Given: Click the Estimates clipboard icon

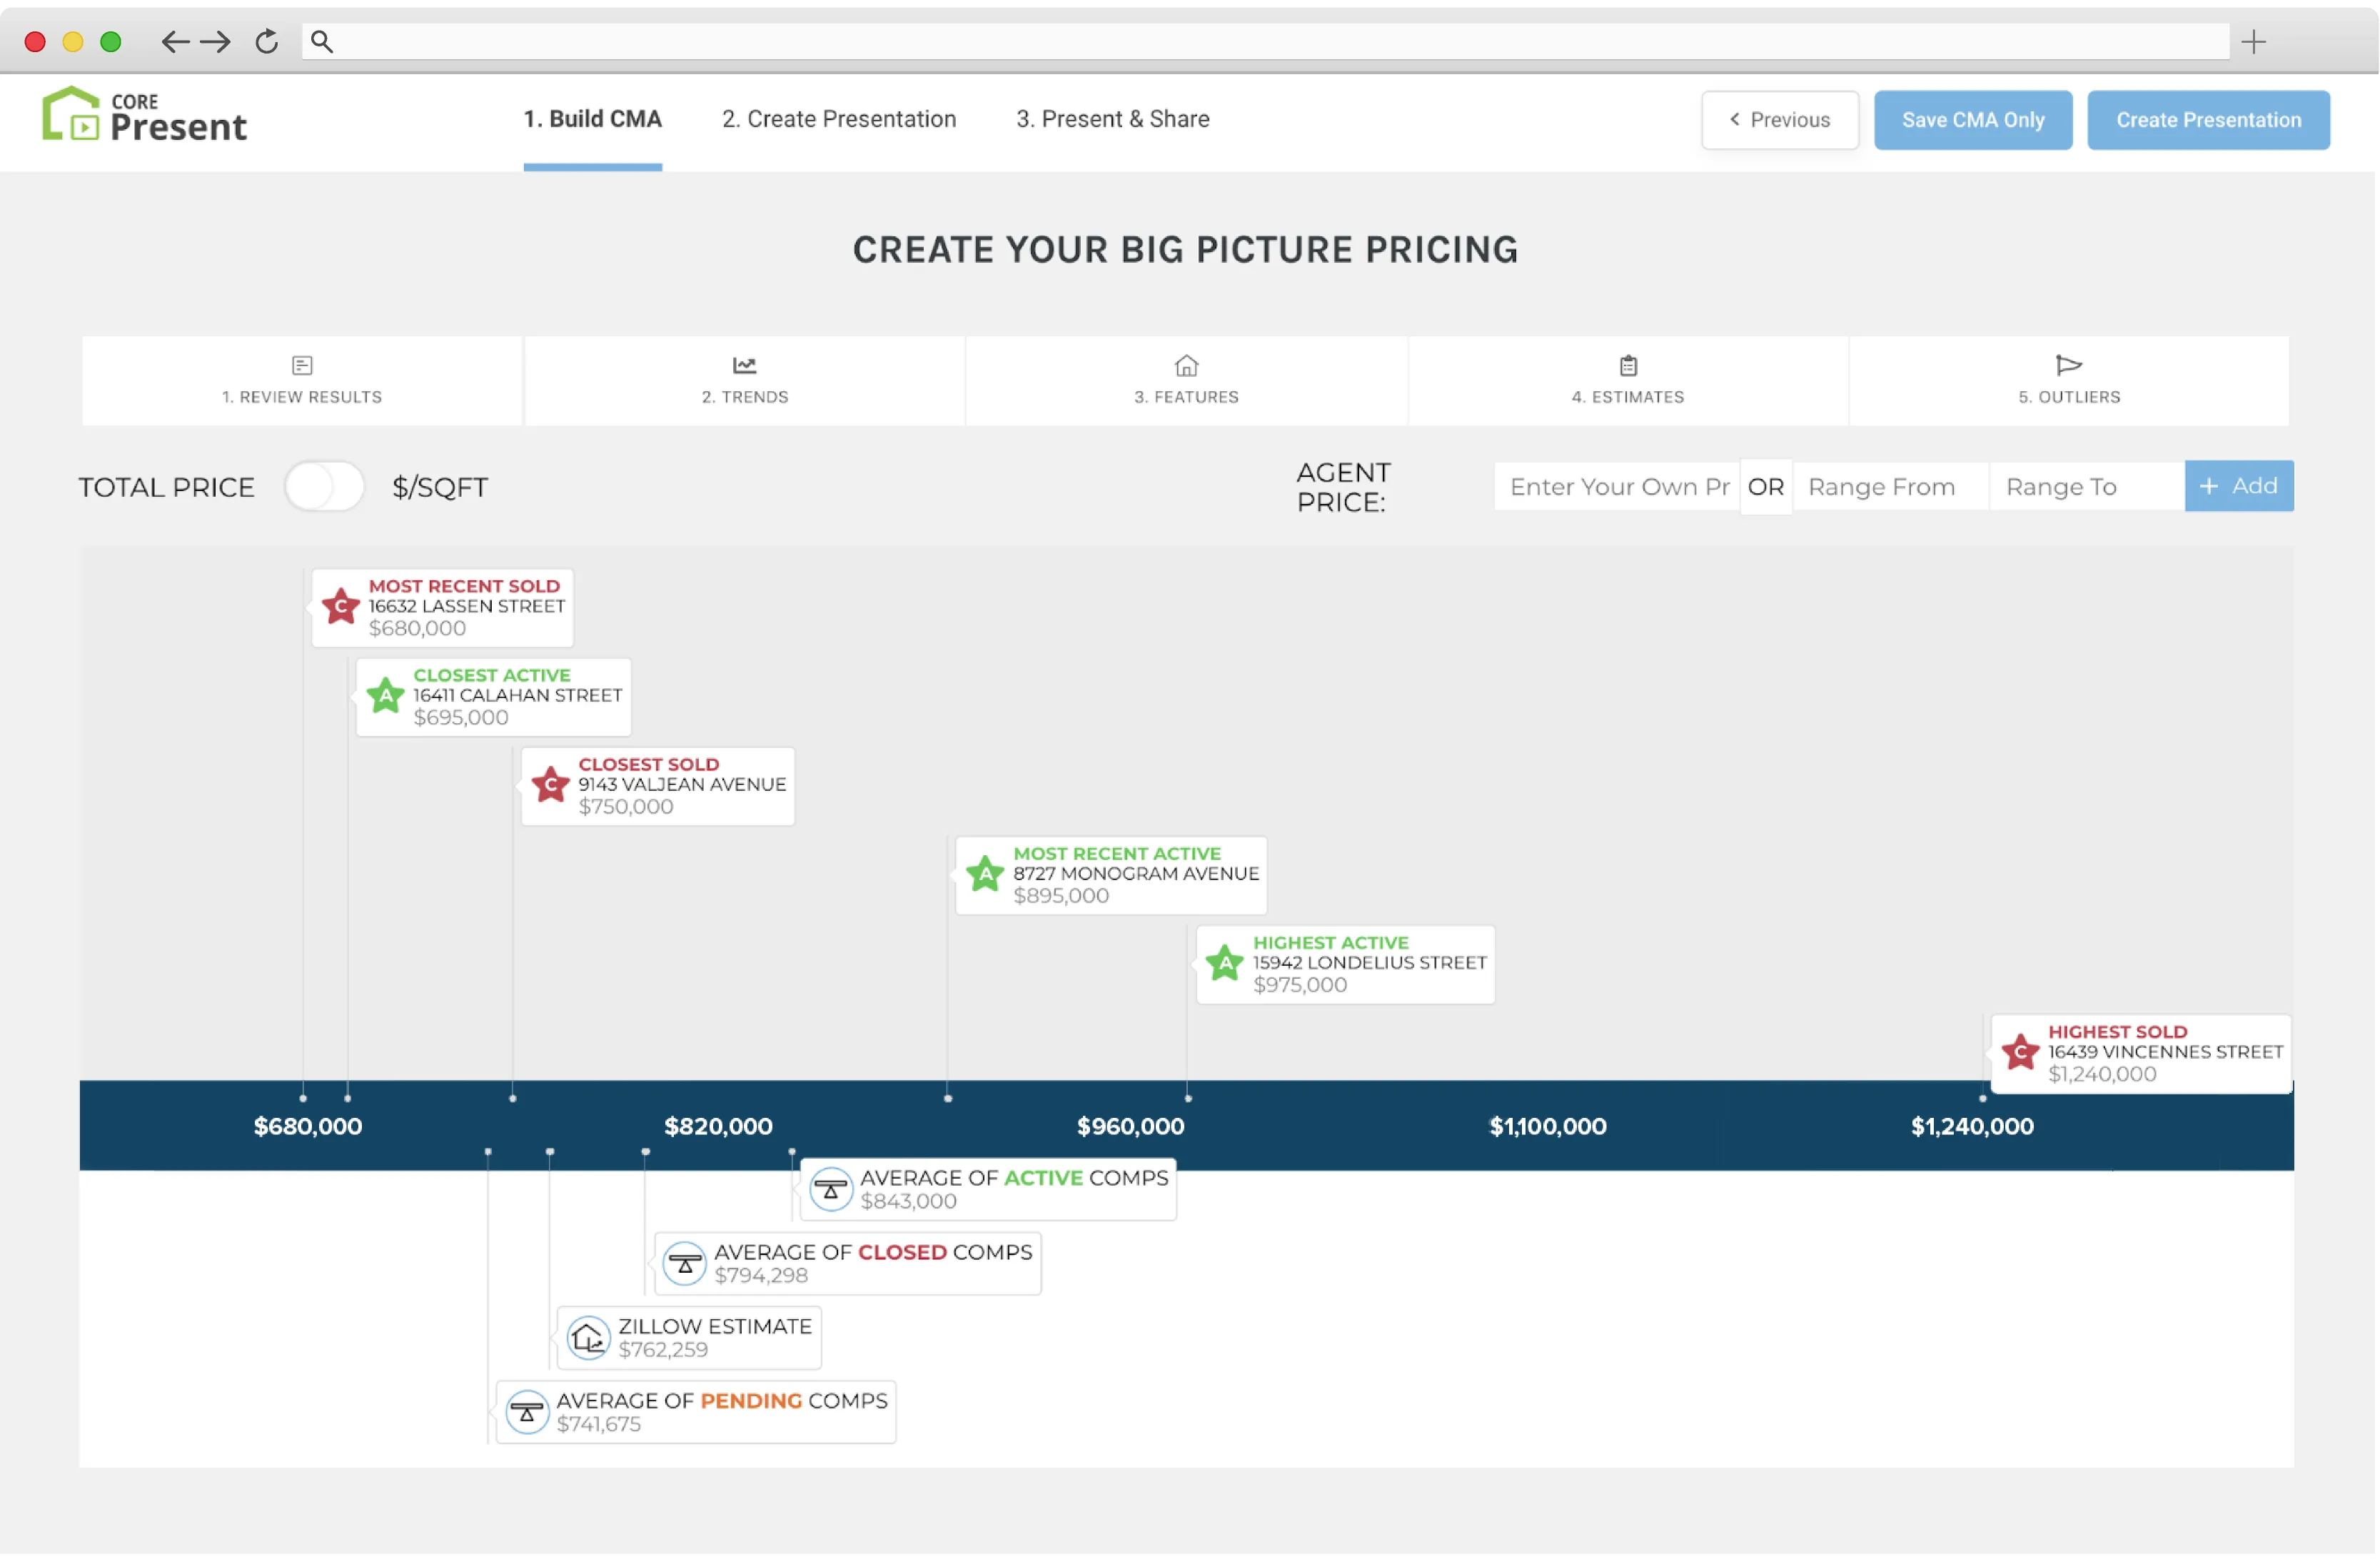Looking at the screenshot, I should click(x=1628, y=365).
